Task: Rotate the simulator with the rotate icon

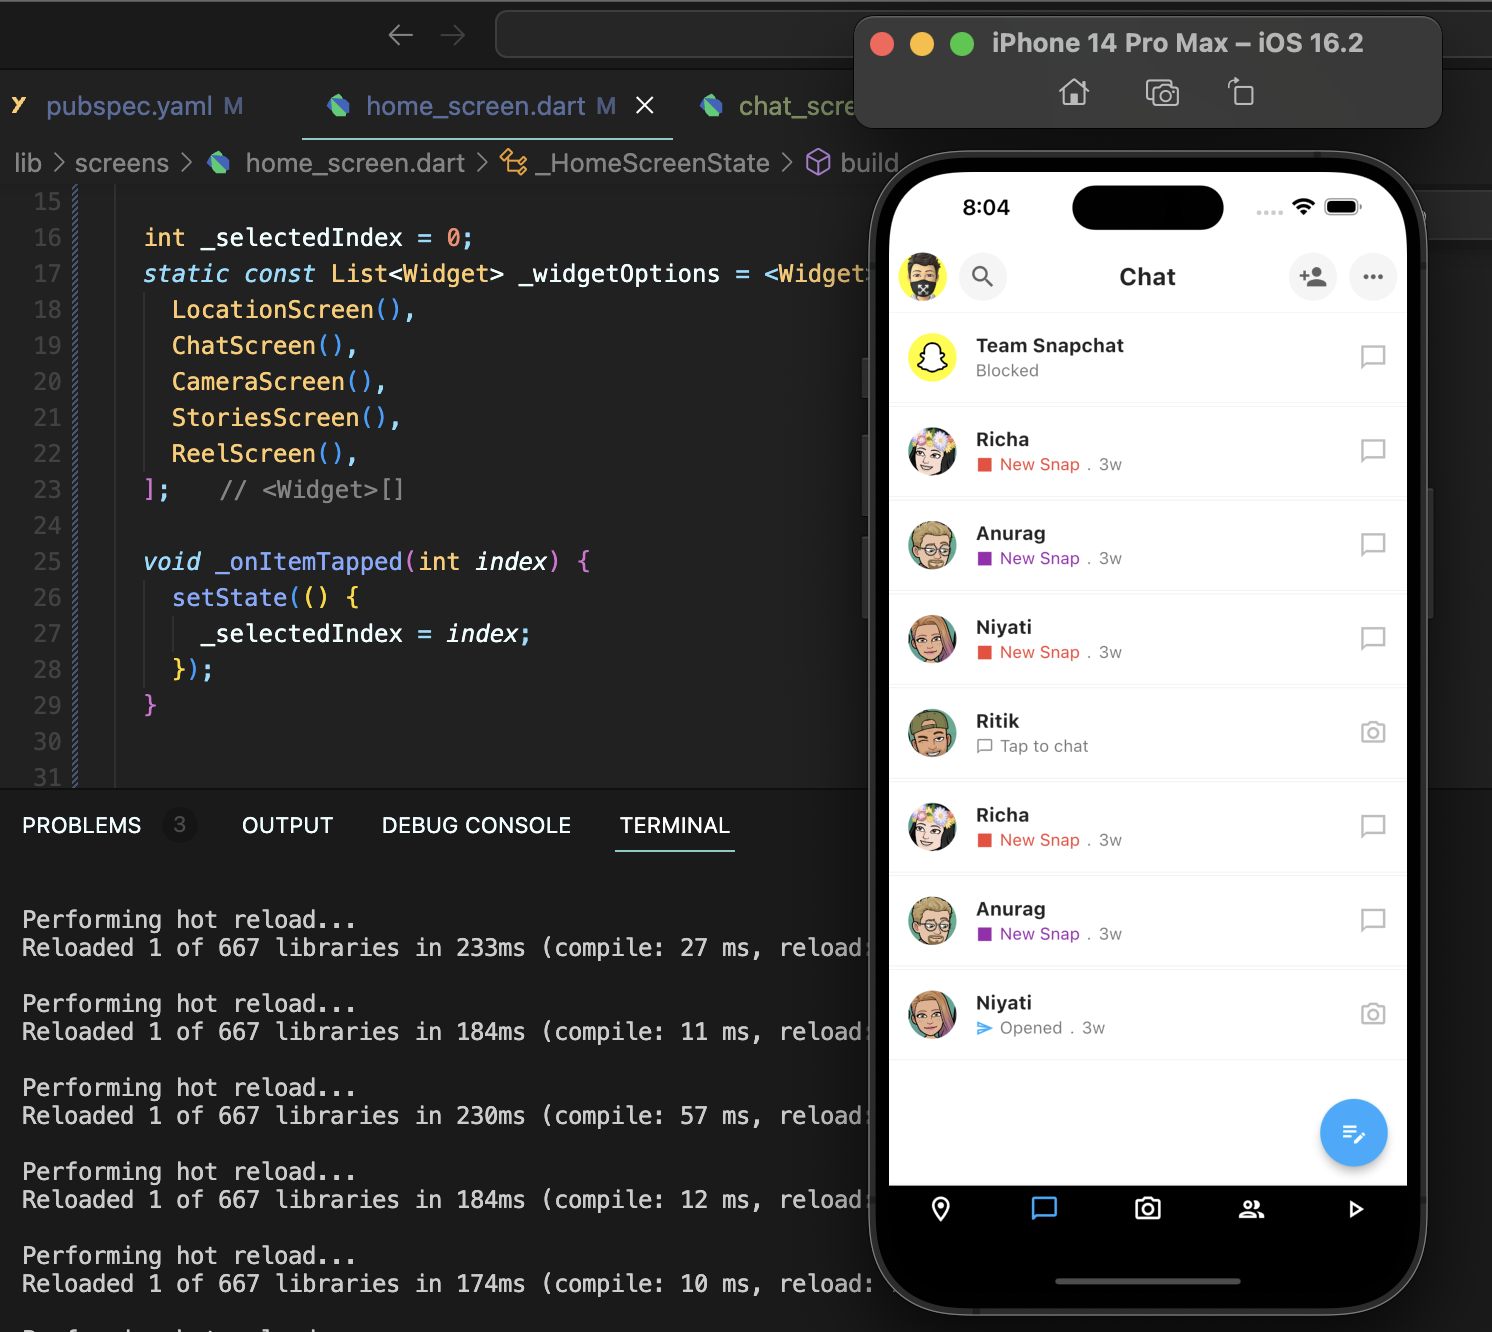Action: [x=1241, y=92]
